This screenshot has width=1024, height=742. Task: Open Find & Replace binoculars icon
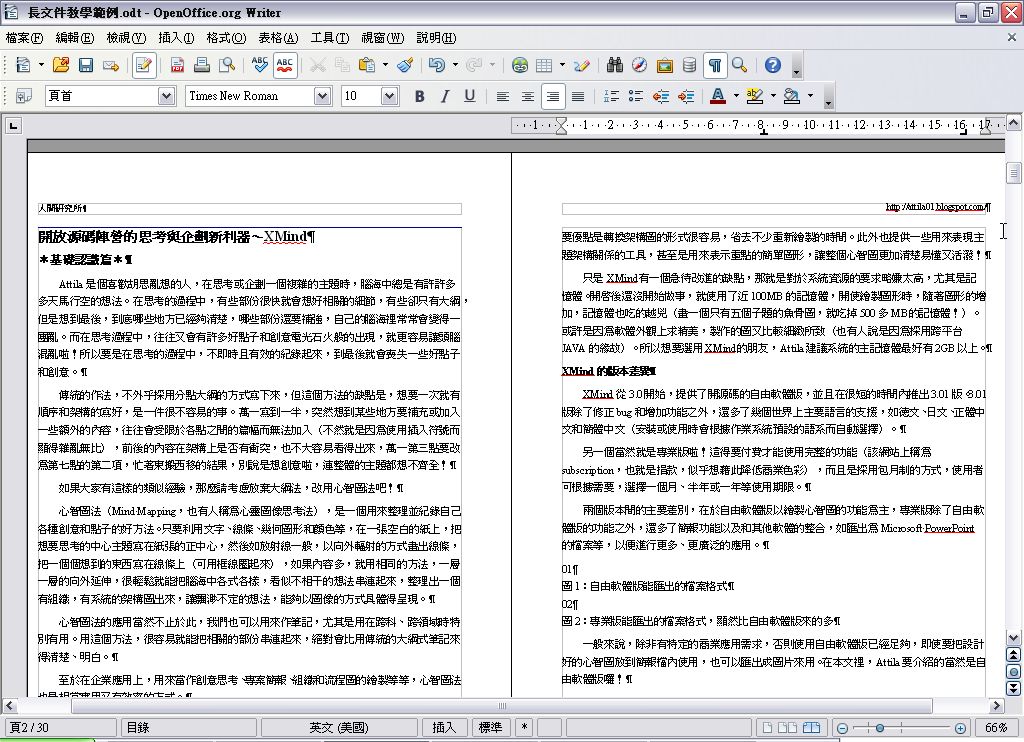(614, 65)
